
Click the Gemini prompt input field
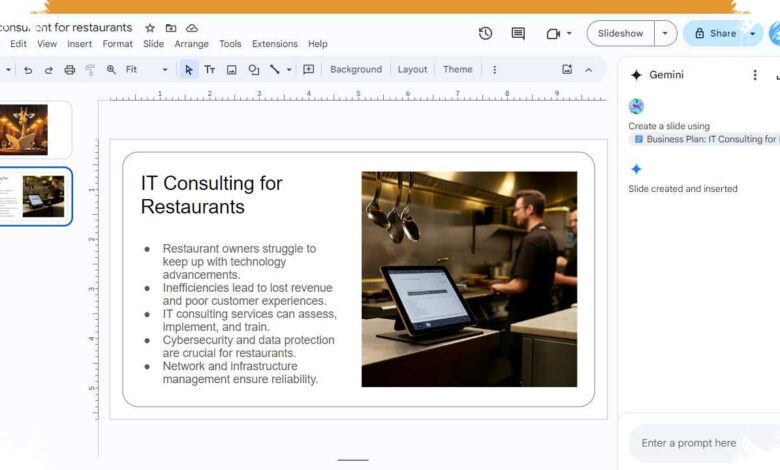[704, 443]
